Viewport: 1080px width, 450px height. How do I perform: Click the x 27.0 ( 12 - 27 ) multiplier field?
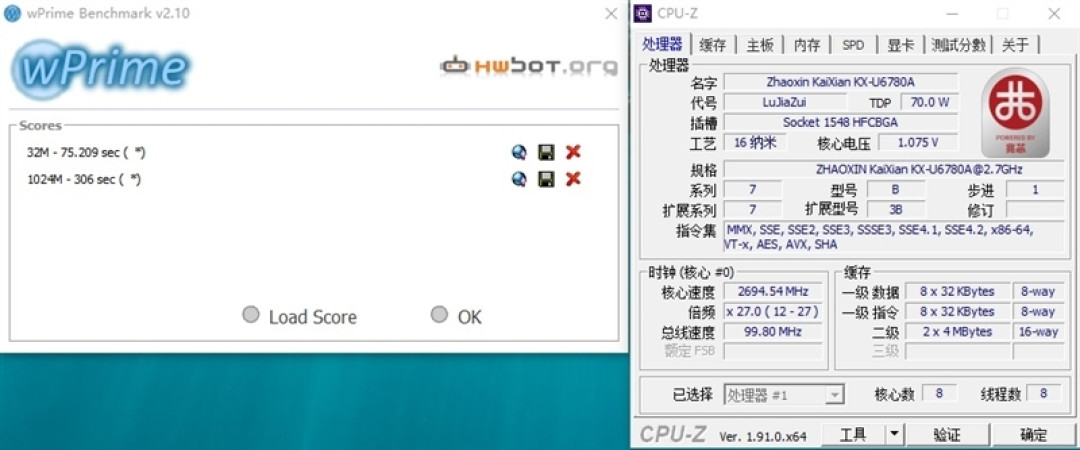click(x=773, y=311)
